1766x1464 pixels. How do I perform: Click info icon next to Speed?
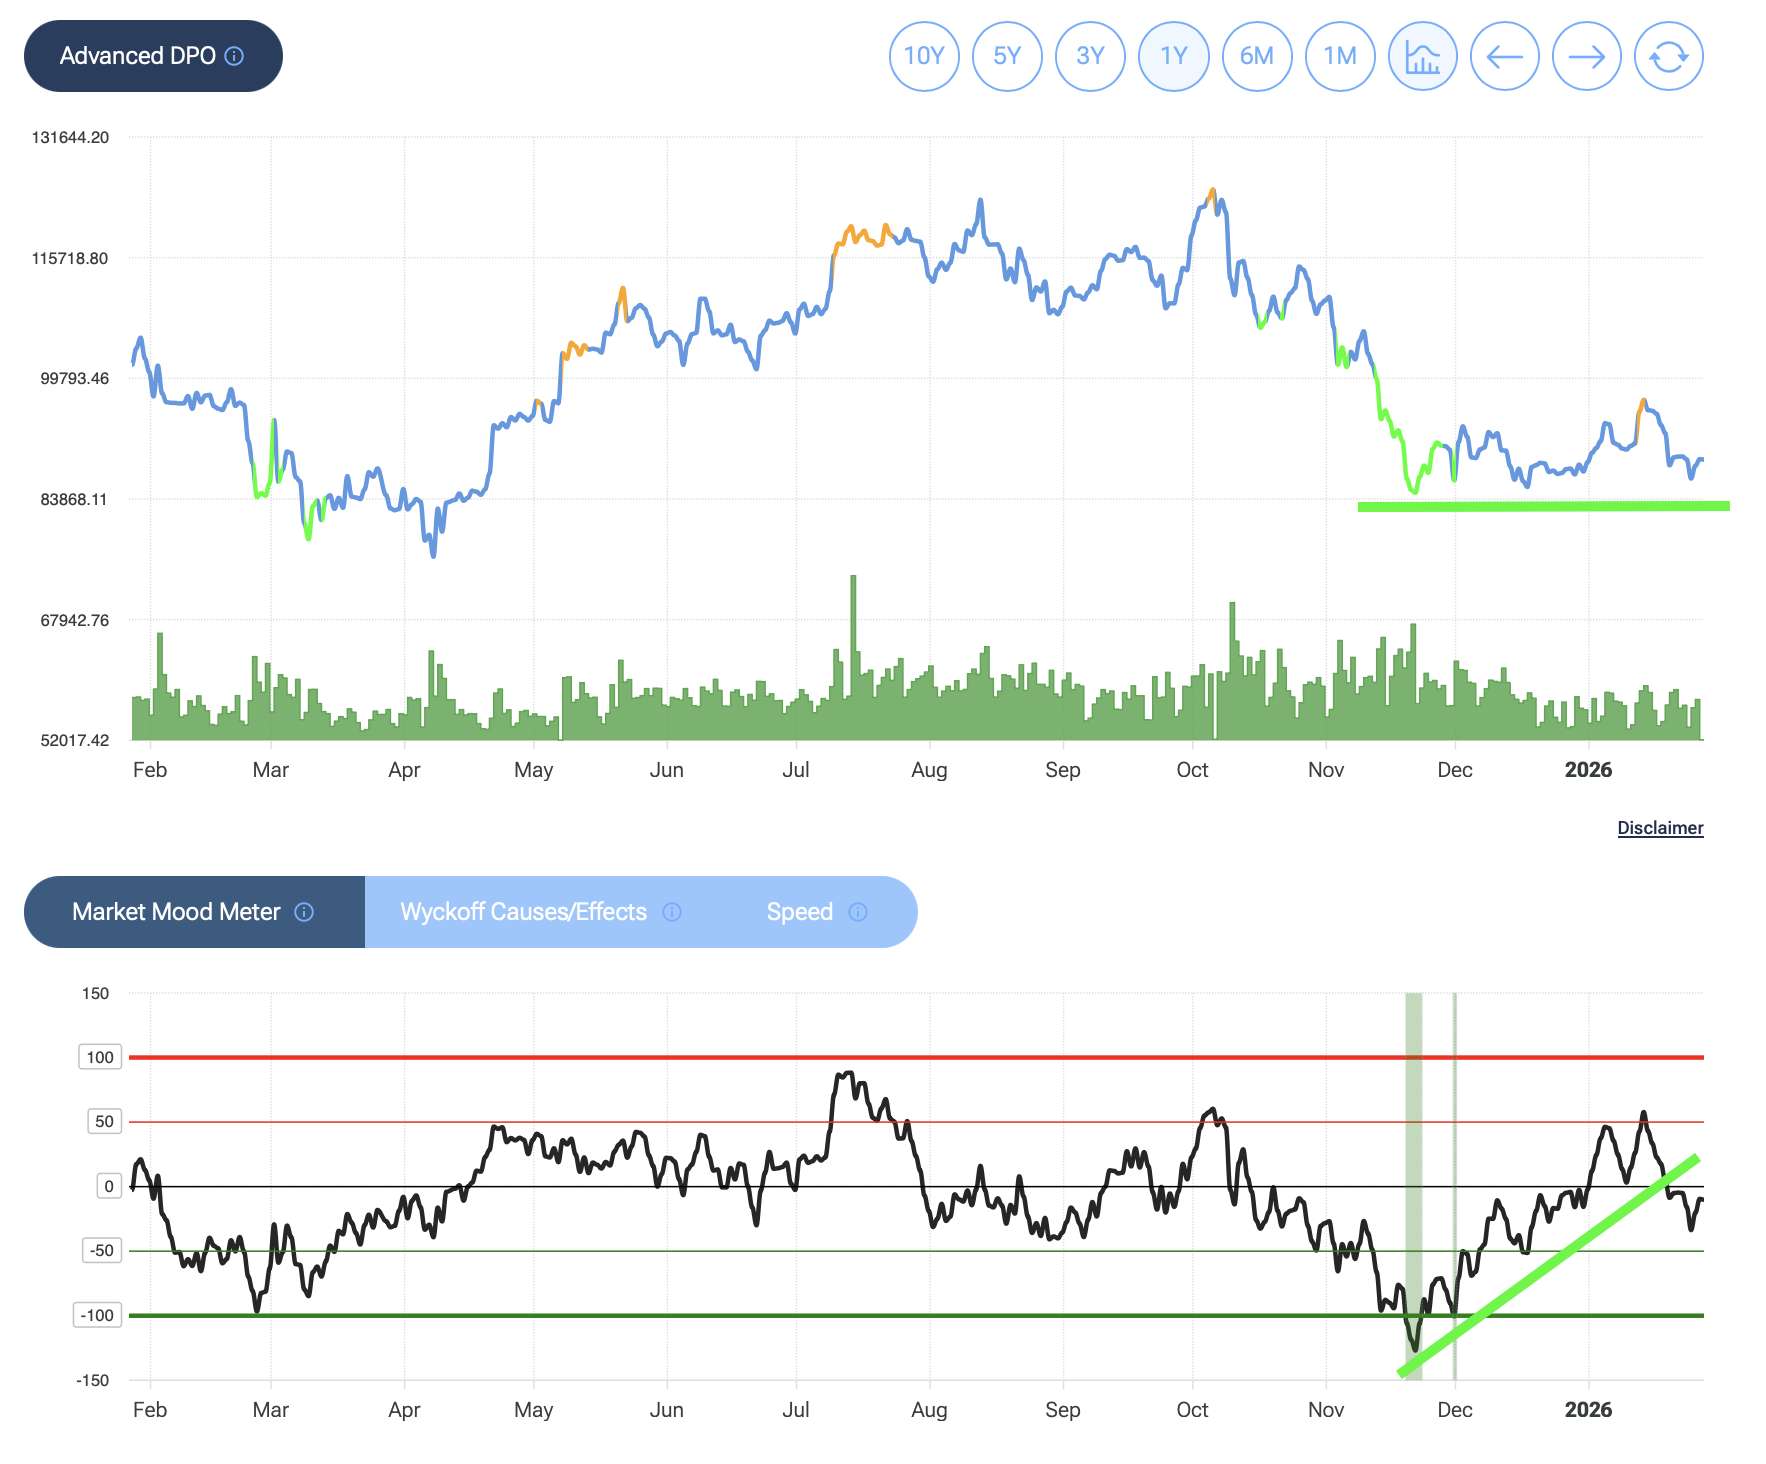click(858, 912)
